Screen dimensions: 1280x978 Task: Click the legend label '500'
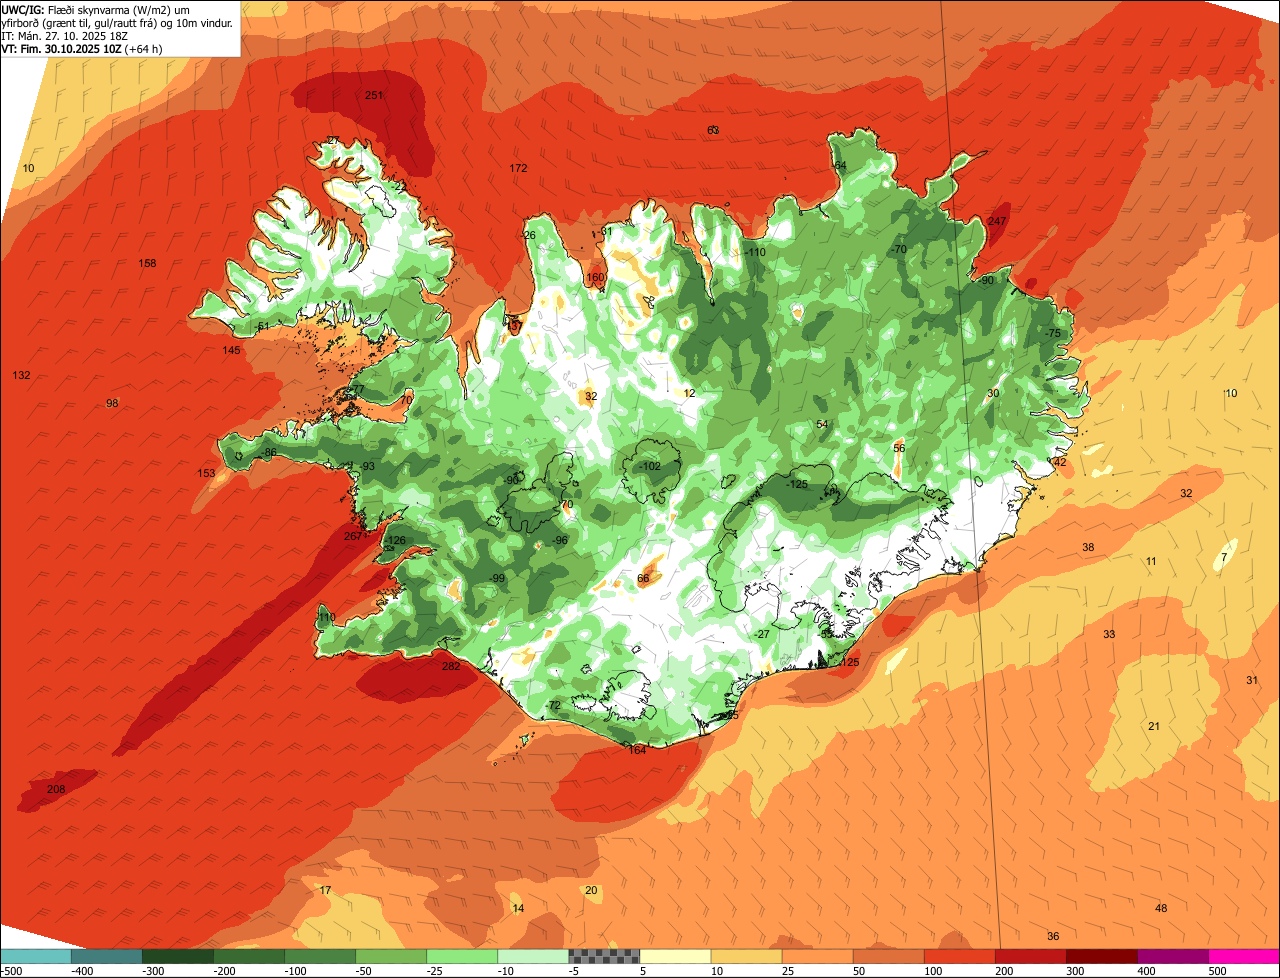[1217, 970]
